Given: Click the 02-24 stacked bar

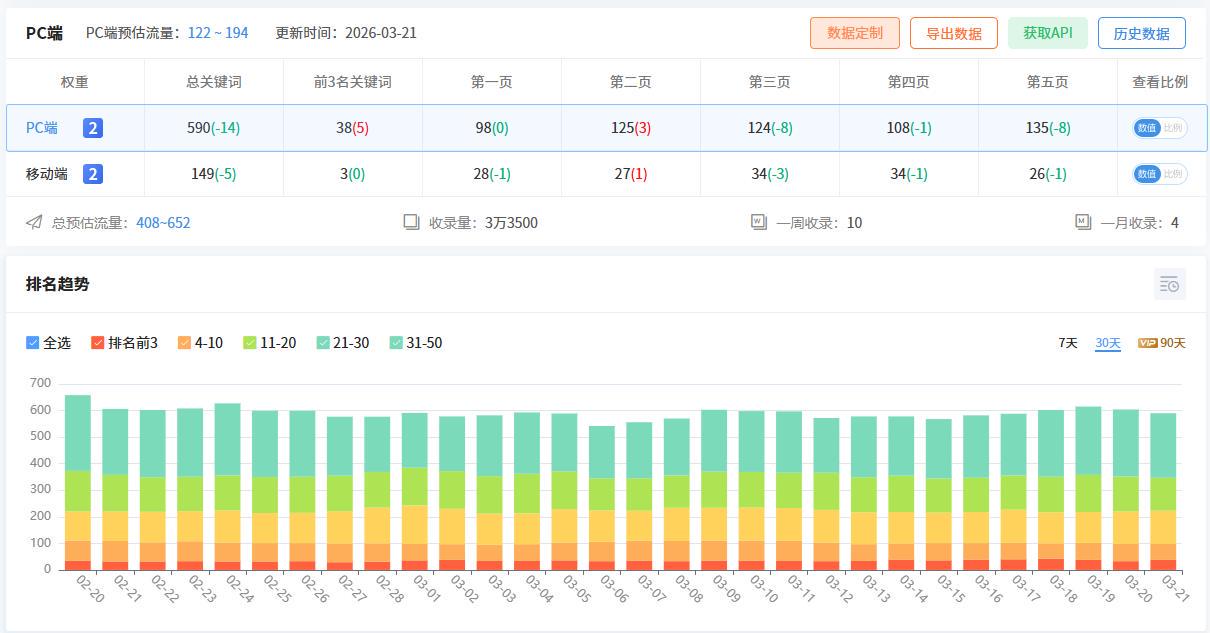Looking at the screenshot, I should click(228, 487).
